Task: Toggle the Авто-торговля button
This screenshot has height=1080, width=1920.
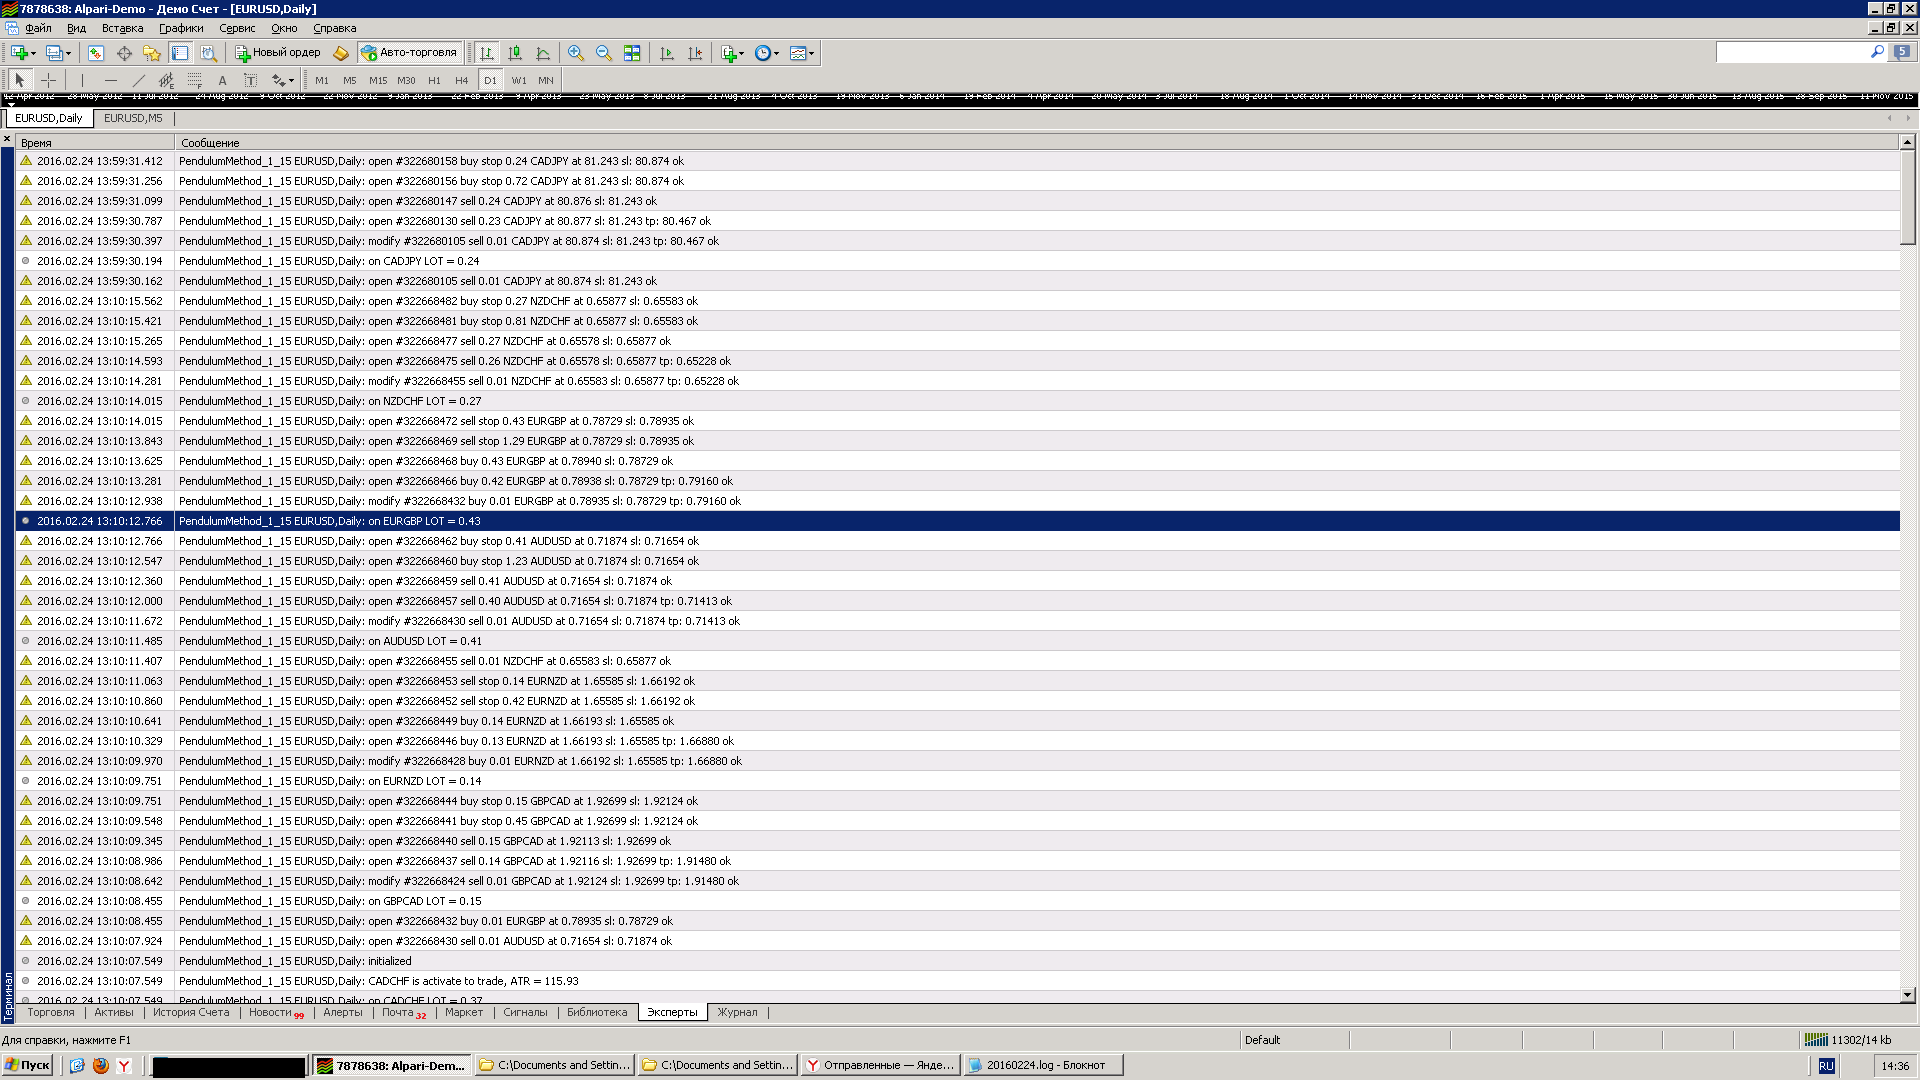Action: coord(409,53)
